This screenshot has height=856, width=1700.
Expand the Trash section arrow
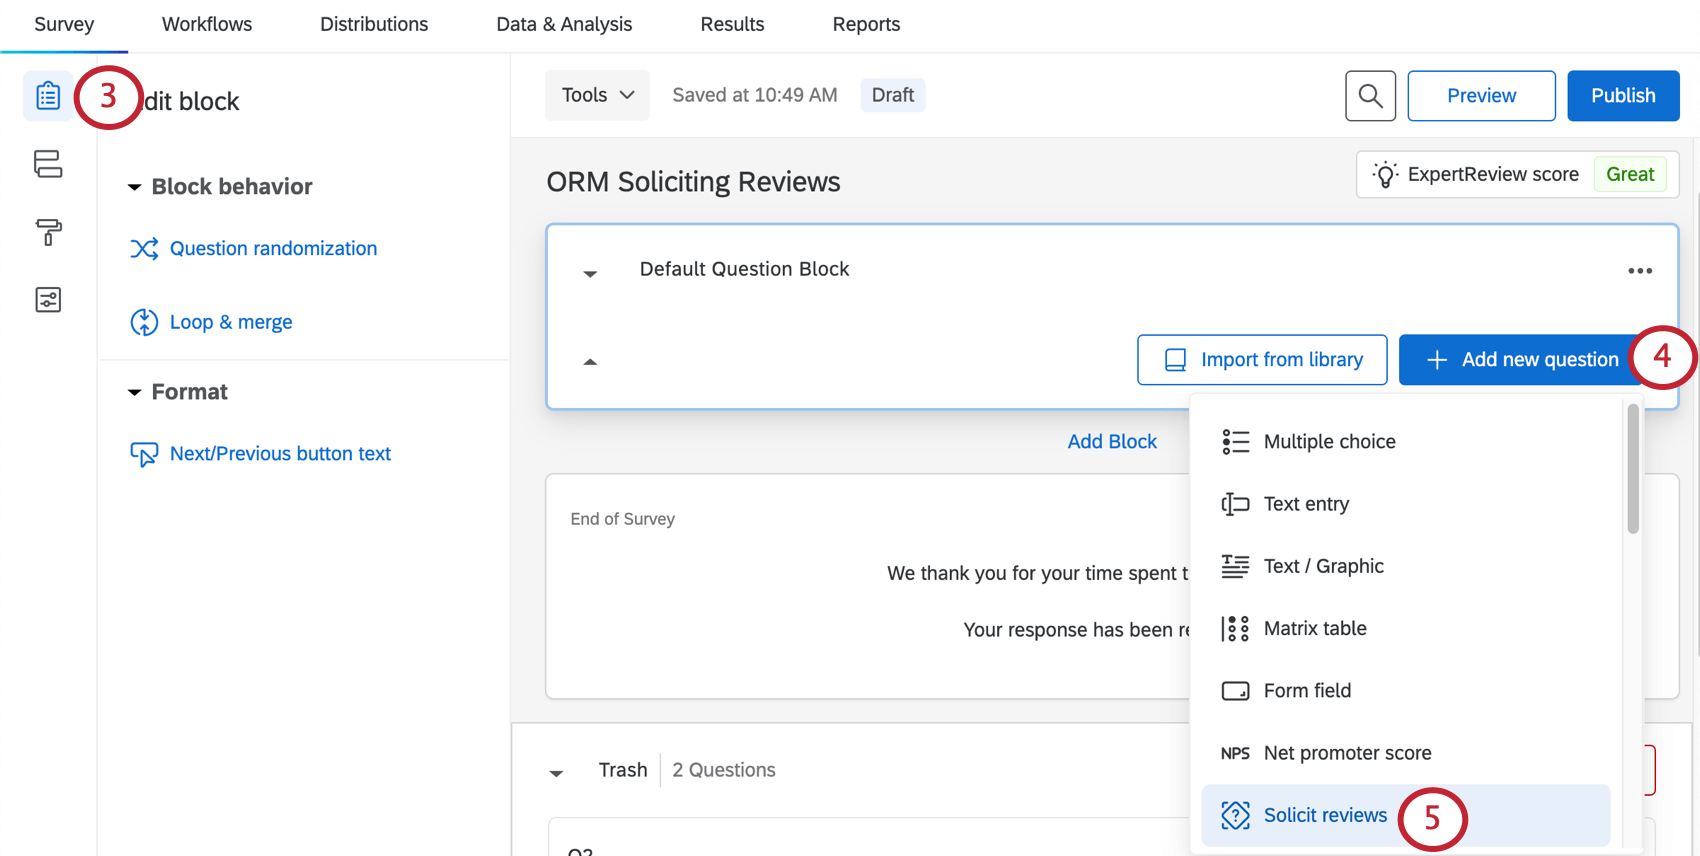coord(557,773)
